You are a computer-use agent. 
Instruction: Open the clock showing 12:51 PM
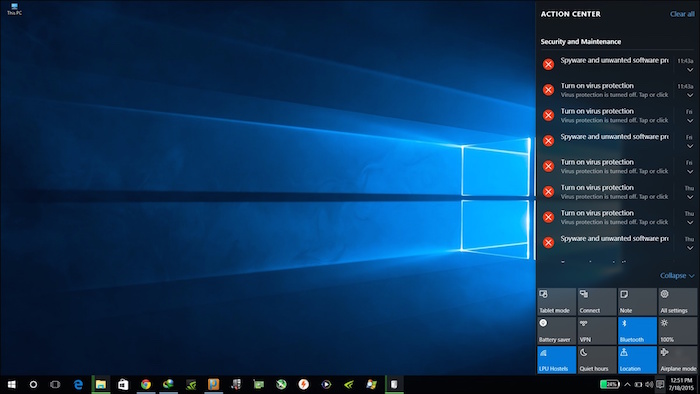pyautogui.click(x=681, y=384)
